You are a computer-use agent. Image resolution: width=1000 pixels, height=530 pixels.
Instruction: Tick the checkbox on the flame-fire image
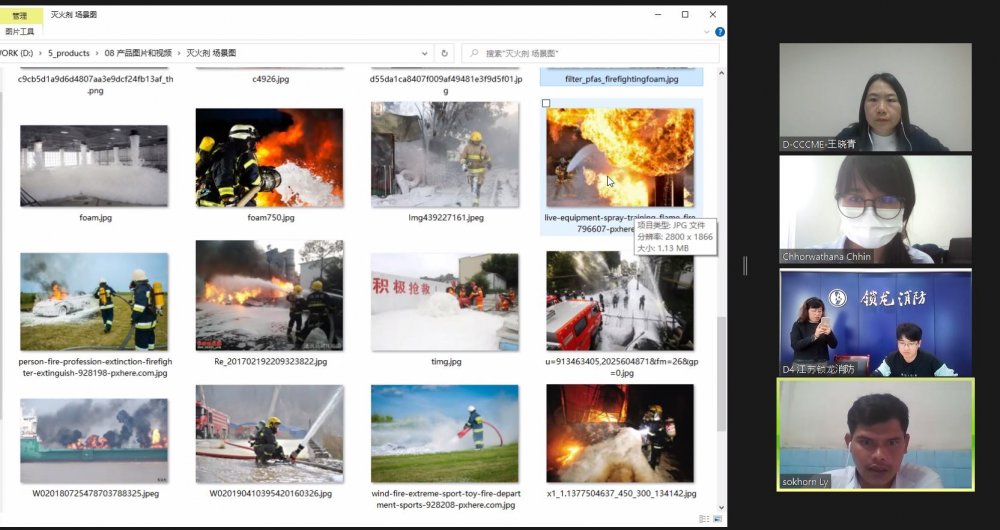[546, 103]
